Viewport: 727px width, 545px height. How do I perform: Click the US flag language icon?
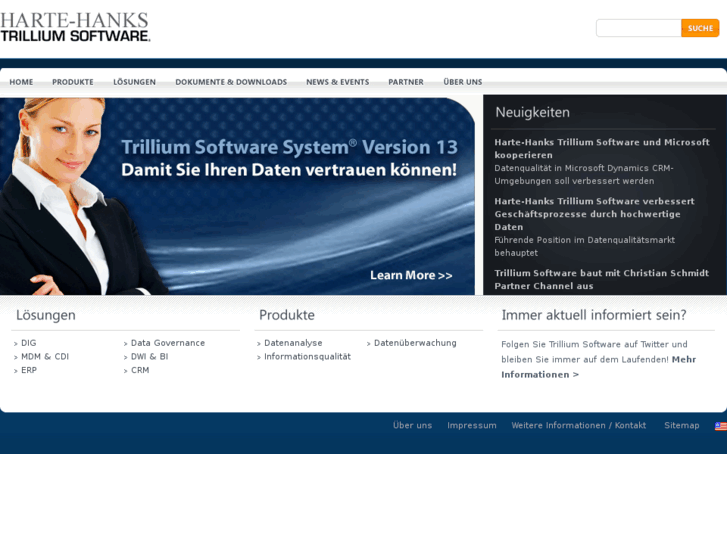(x=721, y=426)
